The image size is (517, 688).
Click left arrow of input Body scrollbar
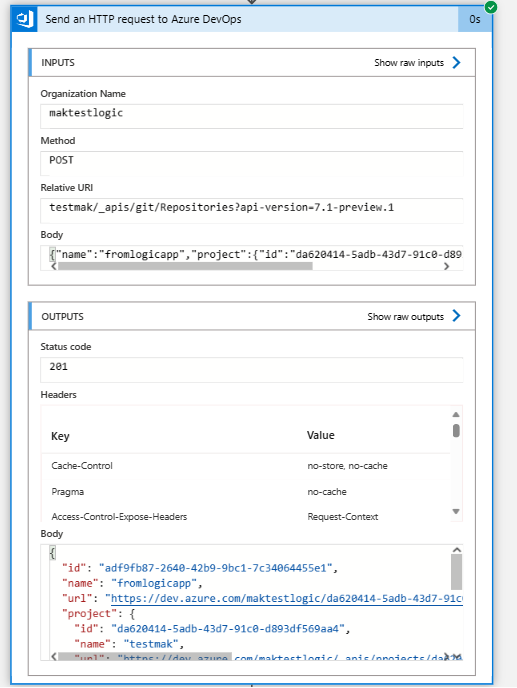pos(54,266)
